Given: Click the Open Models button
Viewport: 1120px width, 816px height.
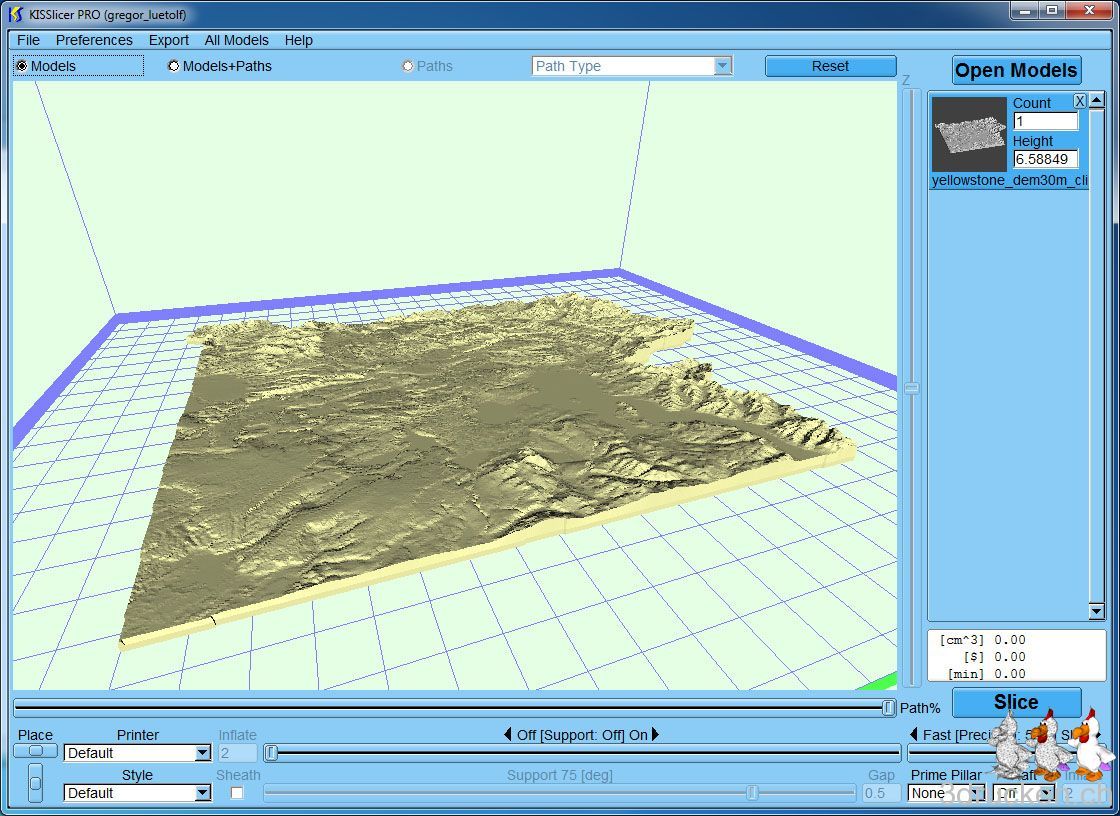Looking at the screenshot, I should click(1016, 70).
